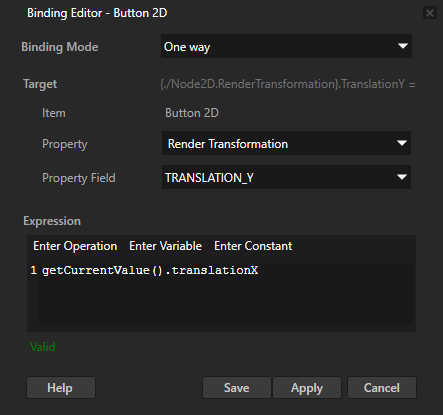This screenshot has width=443, height=415.
Task: Click line number 1 in expression editor
Action: click(33, 270)
